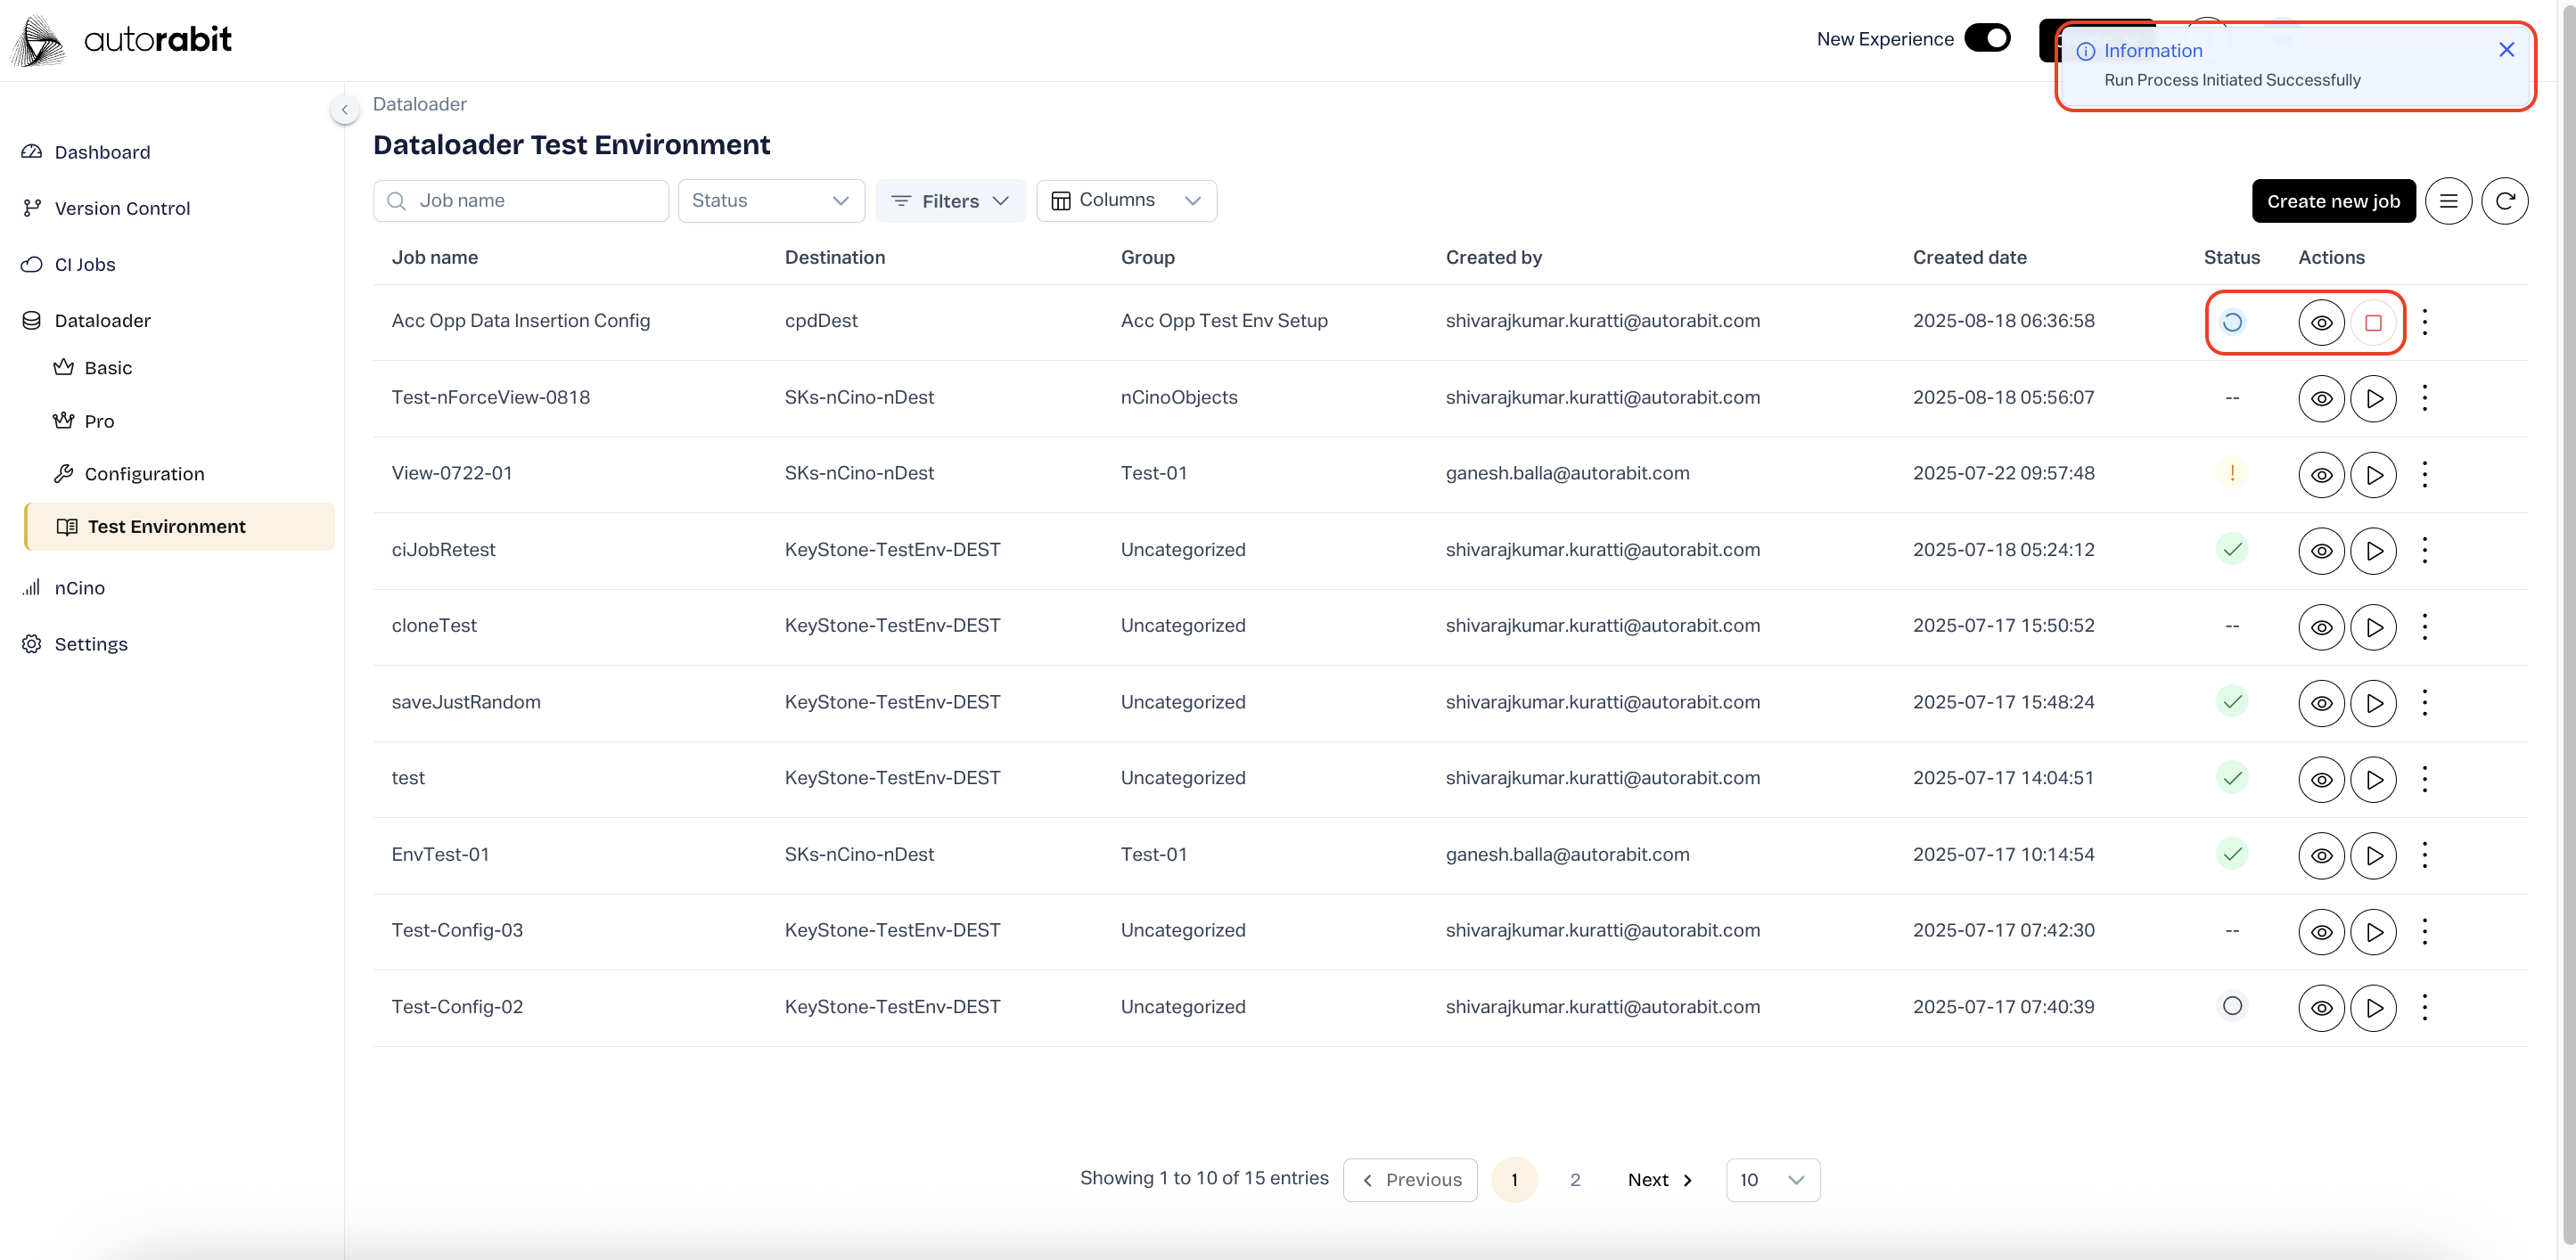
Task: Expand the Columns dropdown
Action: pyautogui.click(x=1126, y=201)
